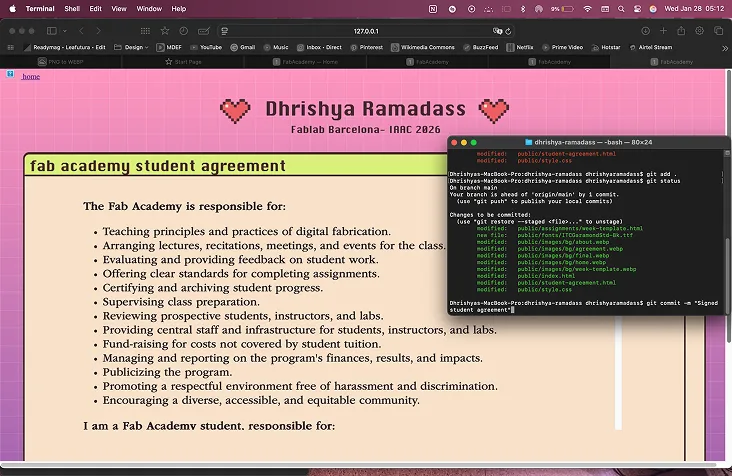Open Spotlight search icon in menu bar

coord(621,8)
